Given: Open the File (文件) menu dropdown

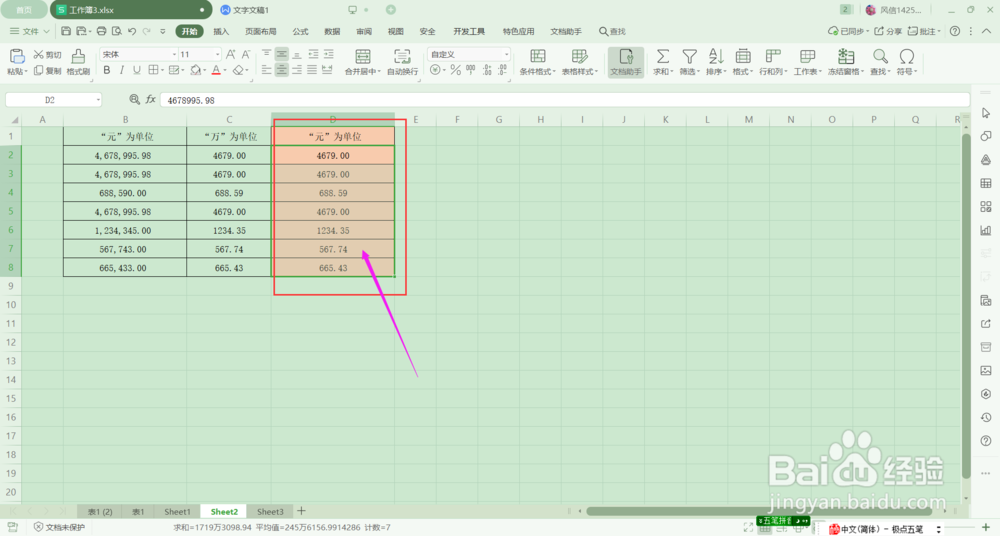Looking at the screenshot, I should pos(29,31).
